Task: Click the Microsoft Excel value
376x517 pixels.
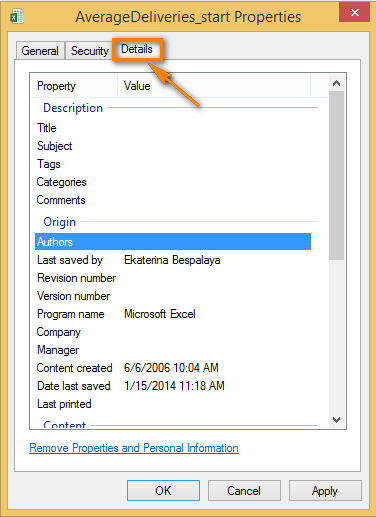Action: coord(160,314)
